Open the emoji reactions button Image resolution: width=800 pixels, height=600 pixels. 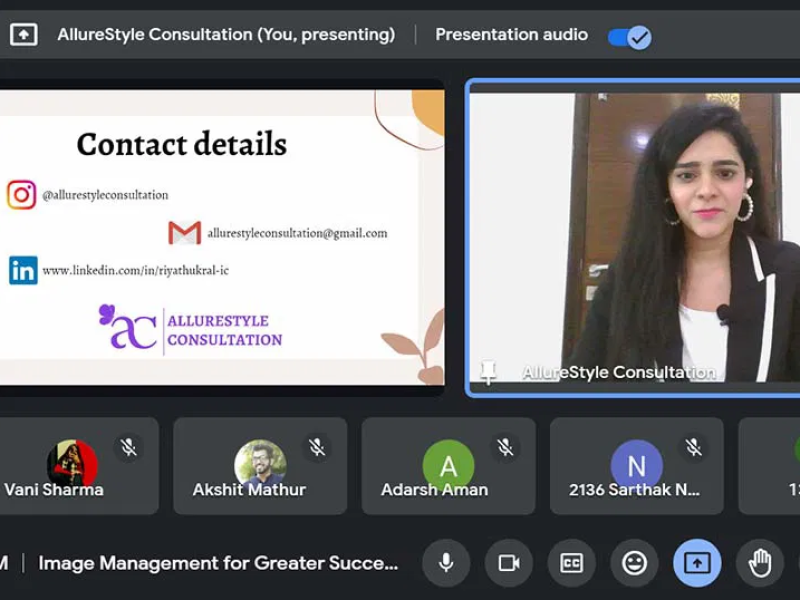pyautogui.click(x=634, y=563)
